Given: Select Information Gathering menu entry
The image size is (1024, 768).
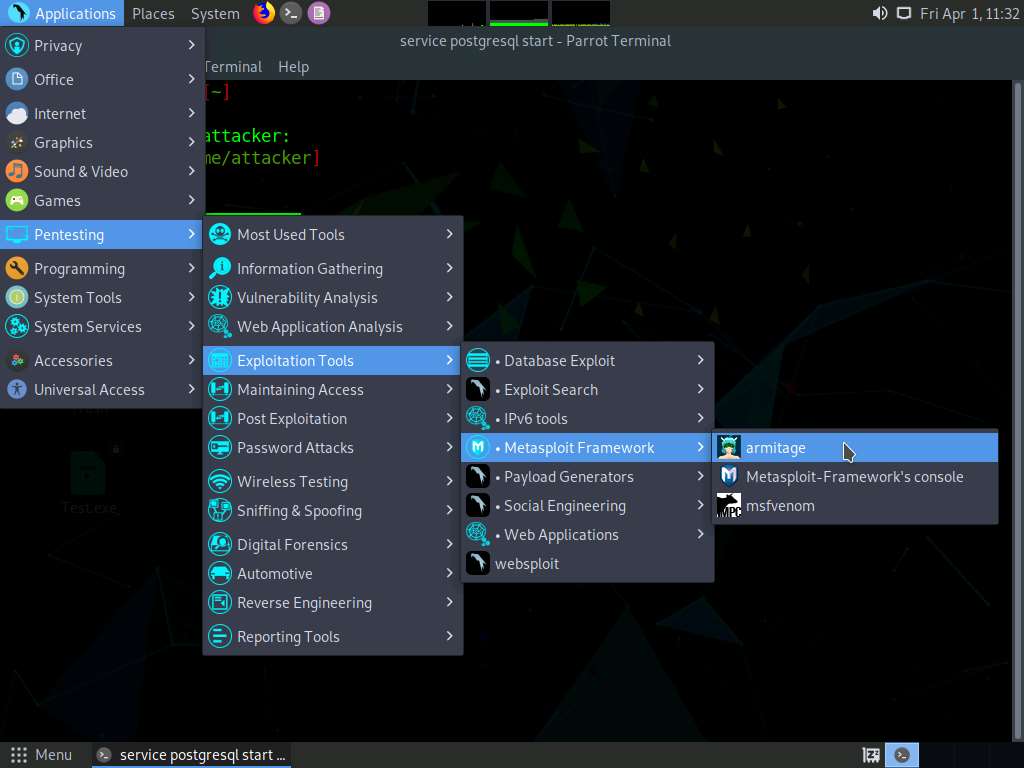Looking at the screenshot, I should pos(309,269).
